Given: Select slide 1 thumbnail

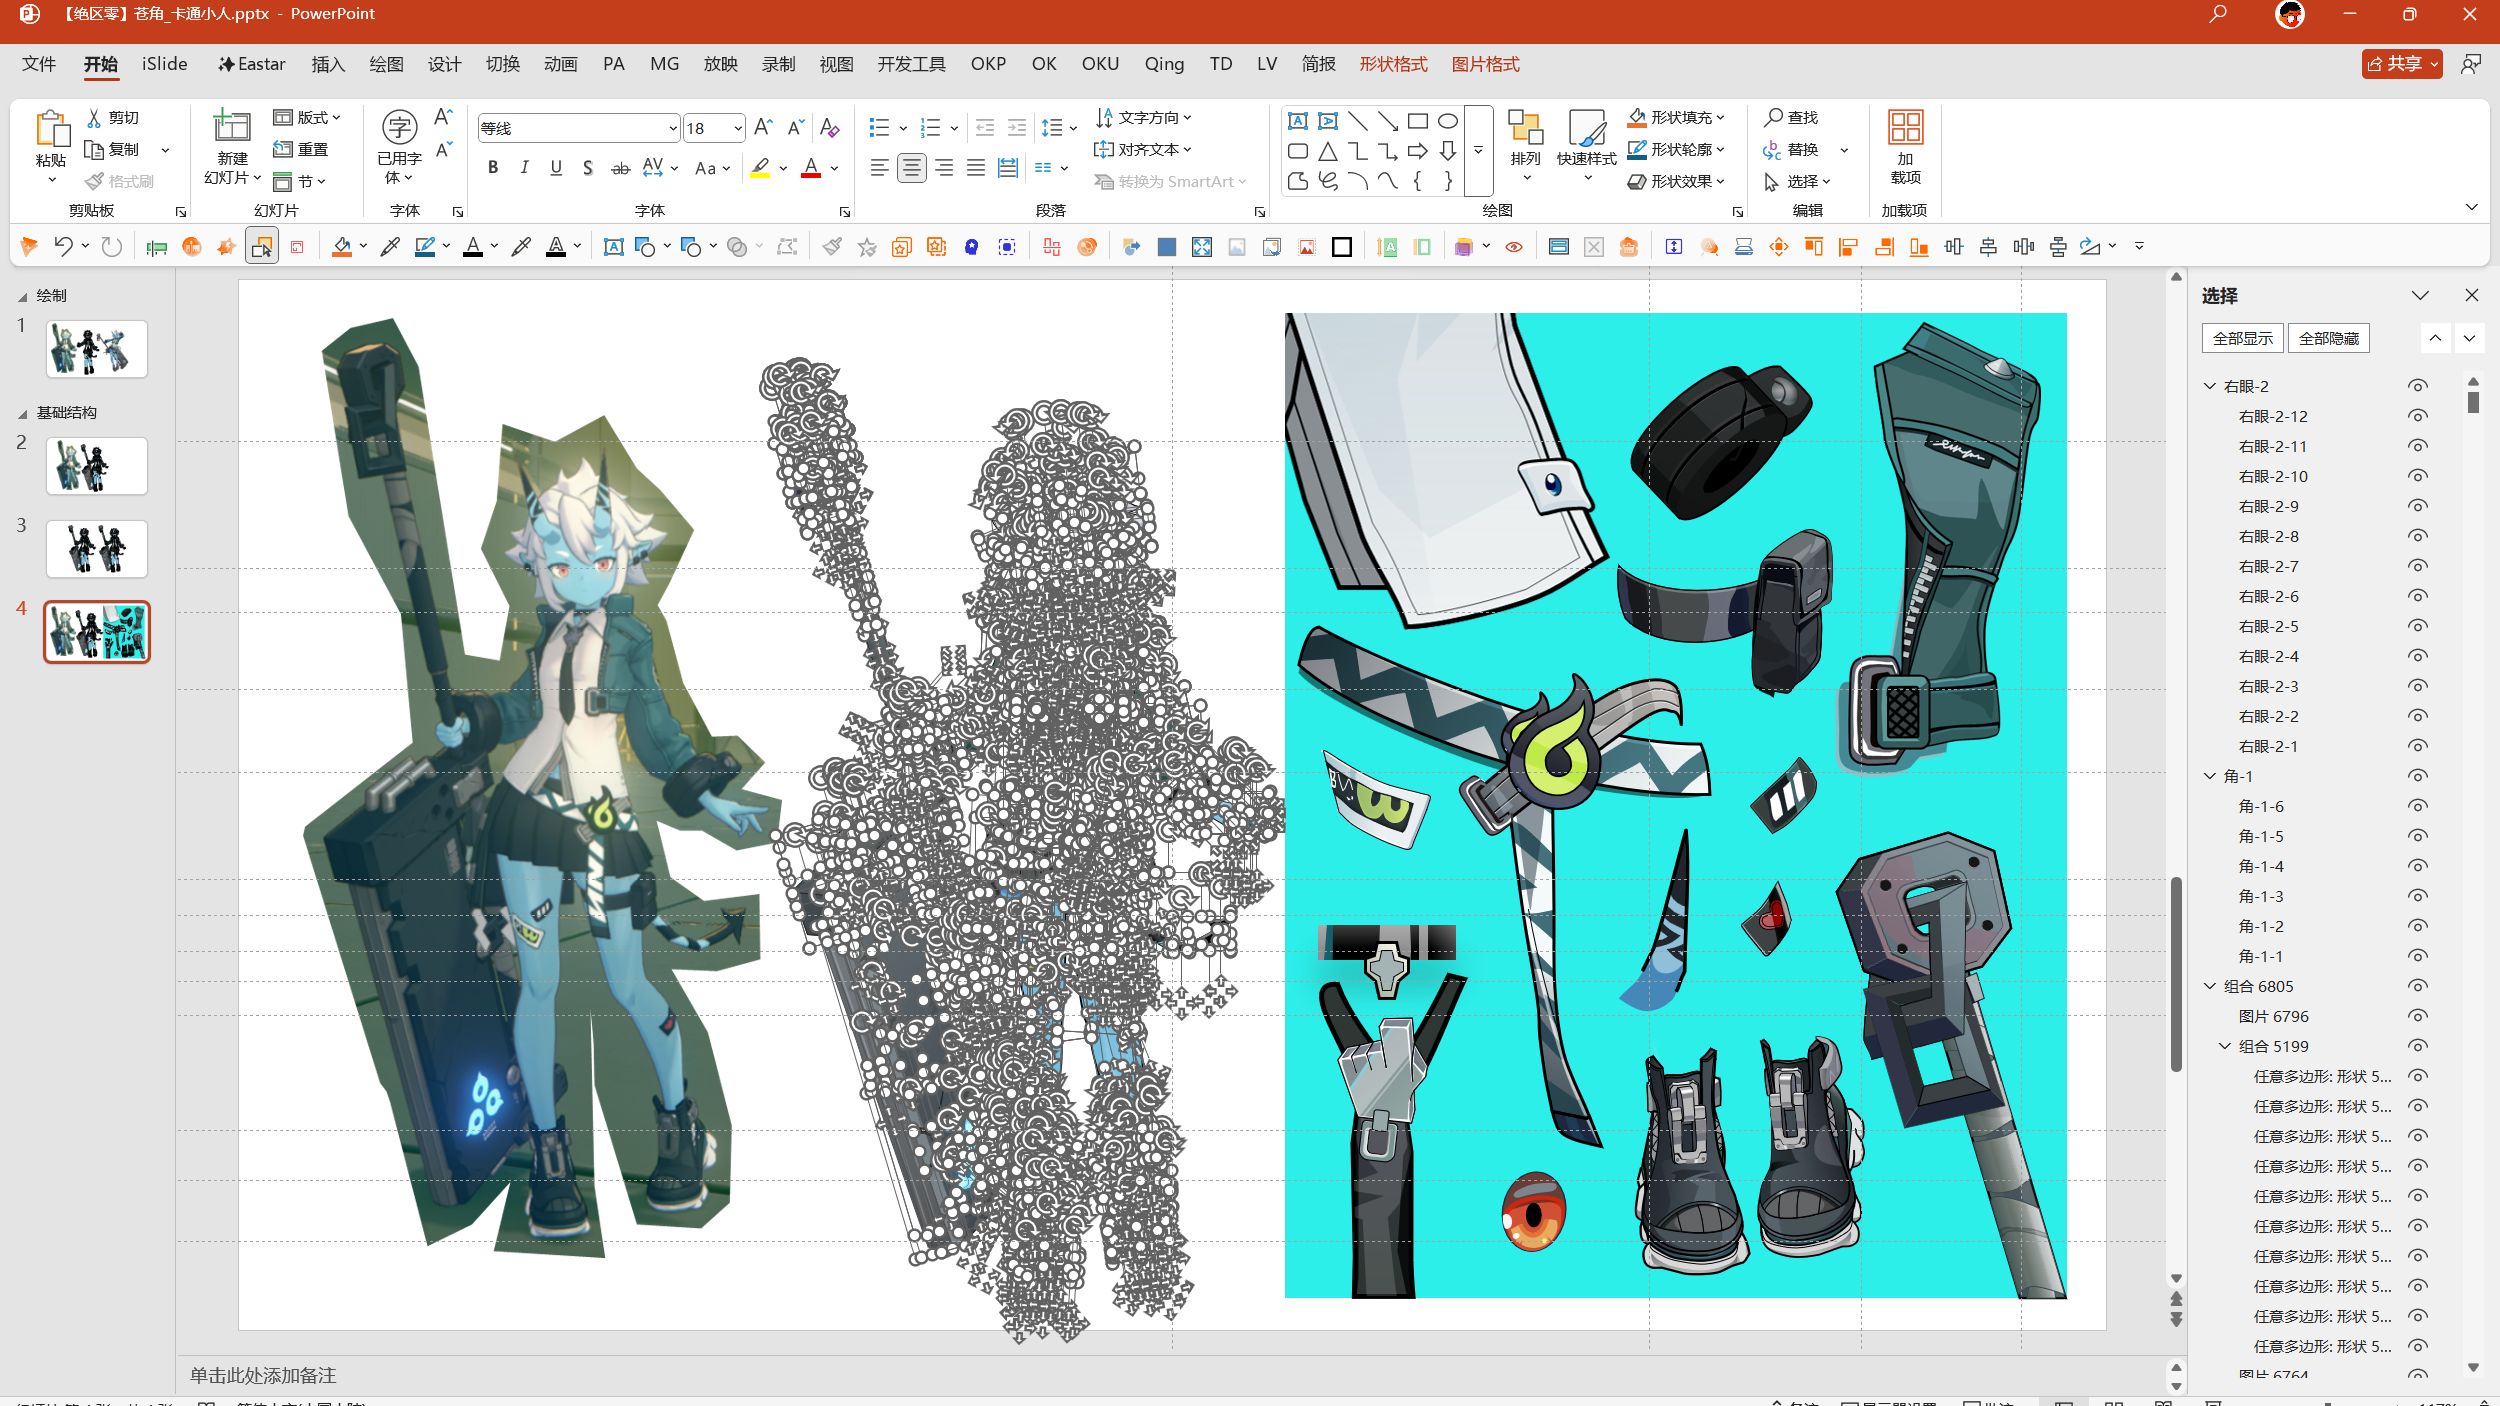Looking at the screenshot, I should coord(96,349).
